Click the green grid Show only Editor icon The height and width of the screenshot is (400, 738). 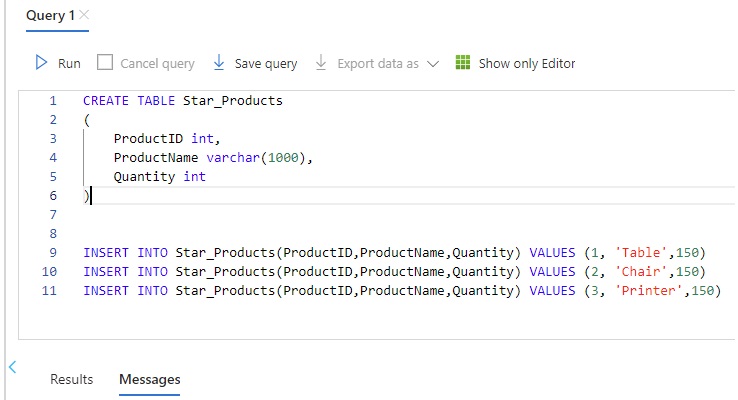coord(463,63)
